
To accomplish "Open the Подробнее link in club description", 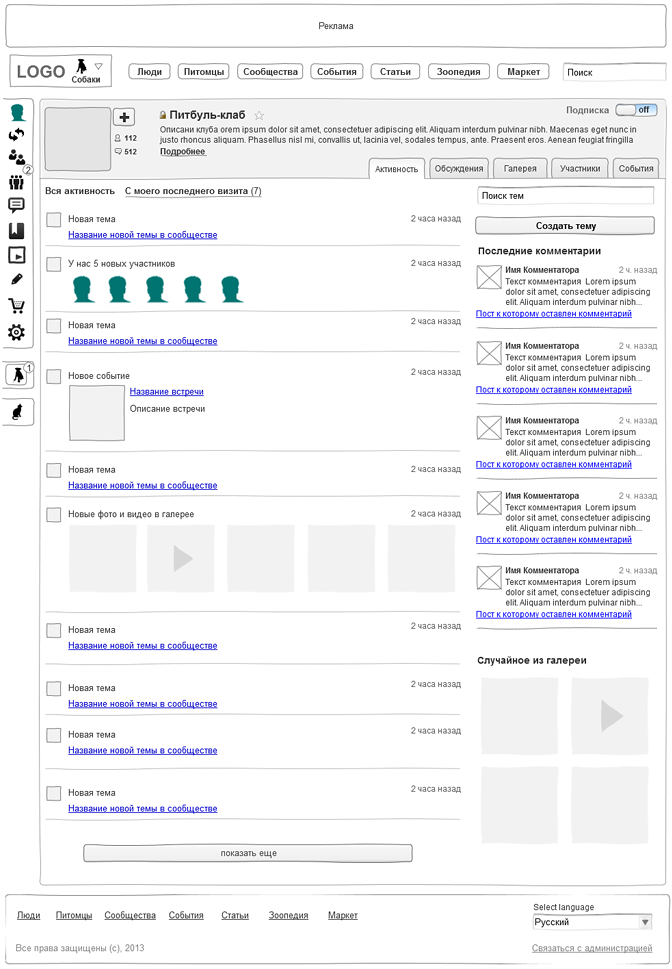I will 182,151.
